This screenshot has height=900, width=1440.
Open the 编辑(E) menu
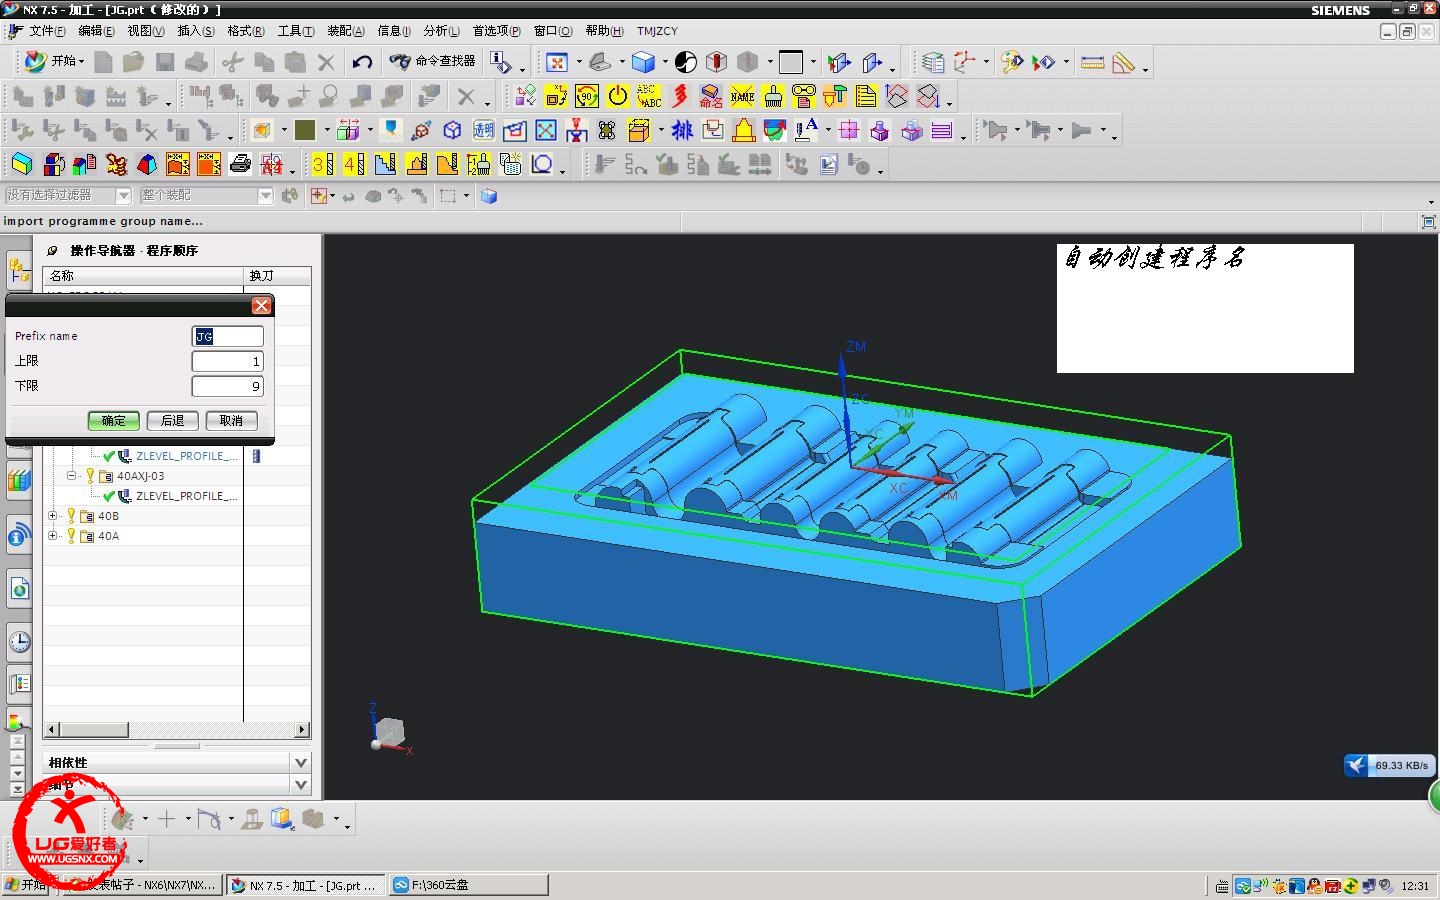click(96, 31)
